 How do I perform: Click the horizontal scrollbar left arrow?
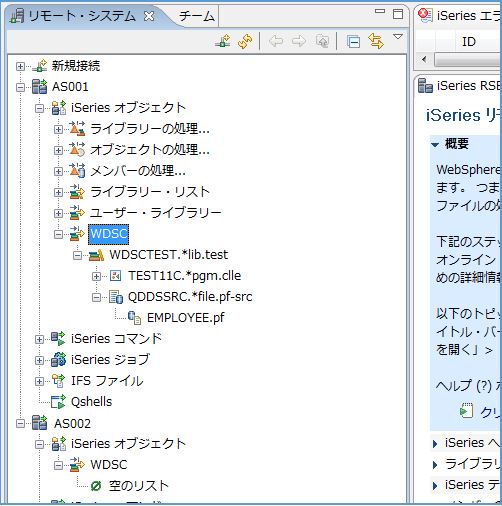pos(424,60)
